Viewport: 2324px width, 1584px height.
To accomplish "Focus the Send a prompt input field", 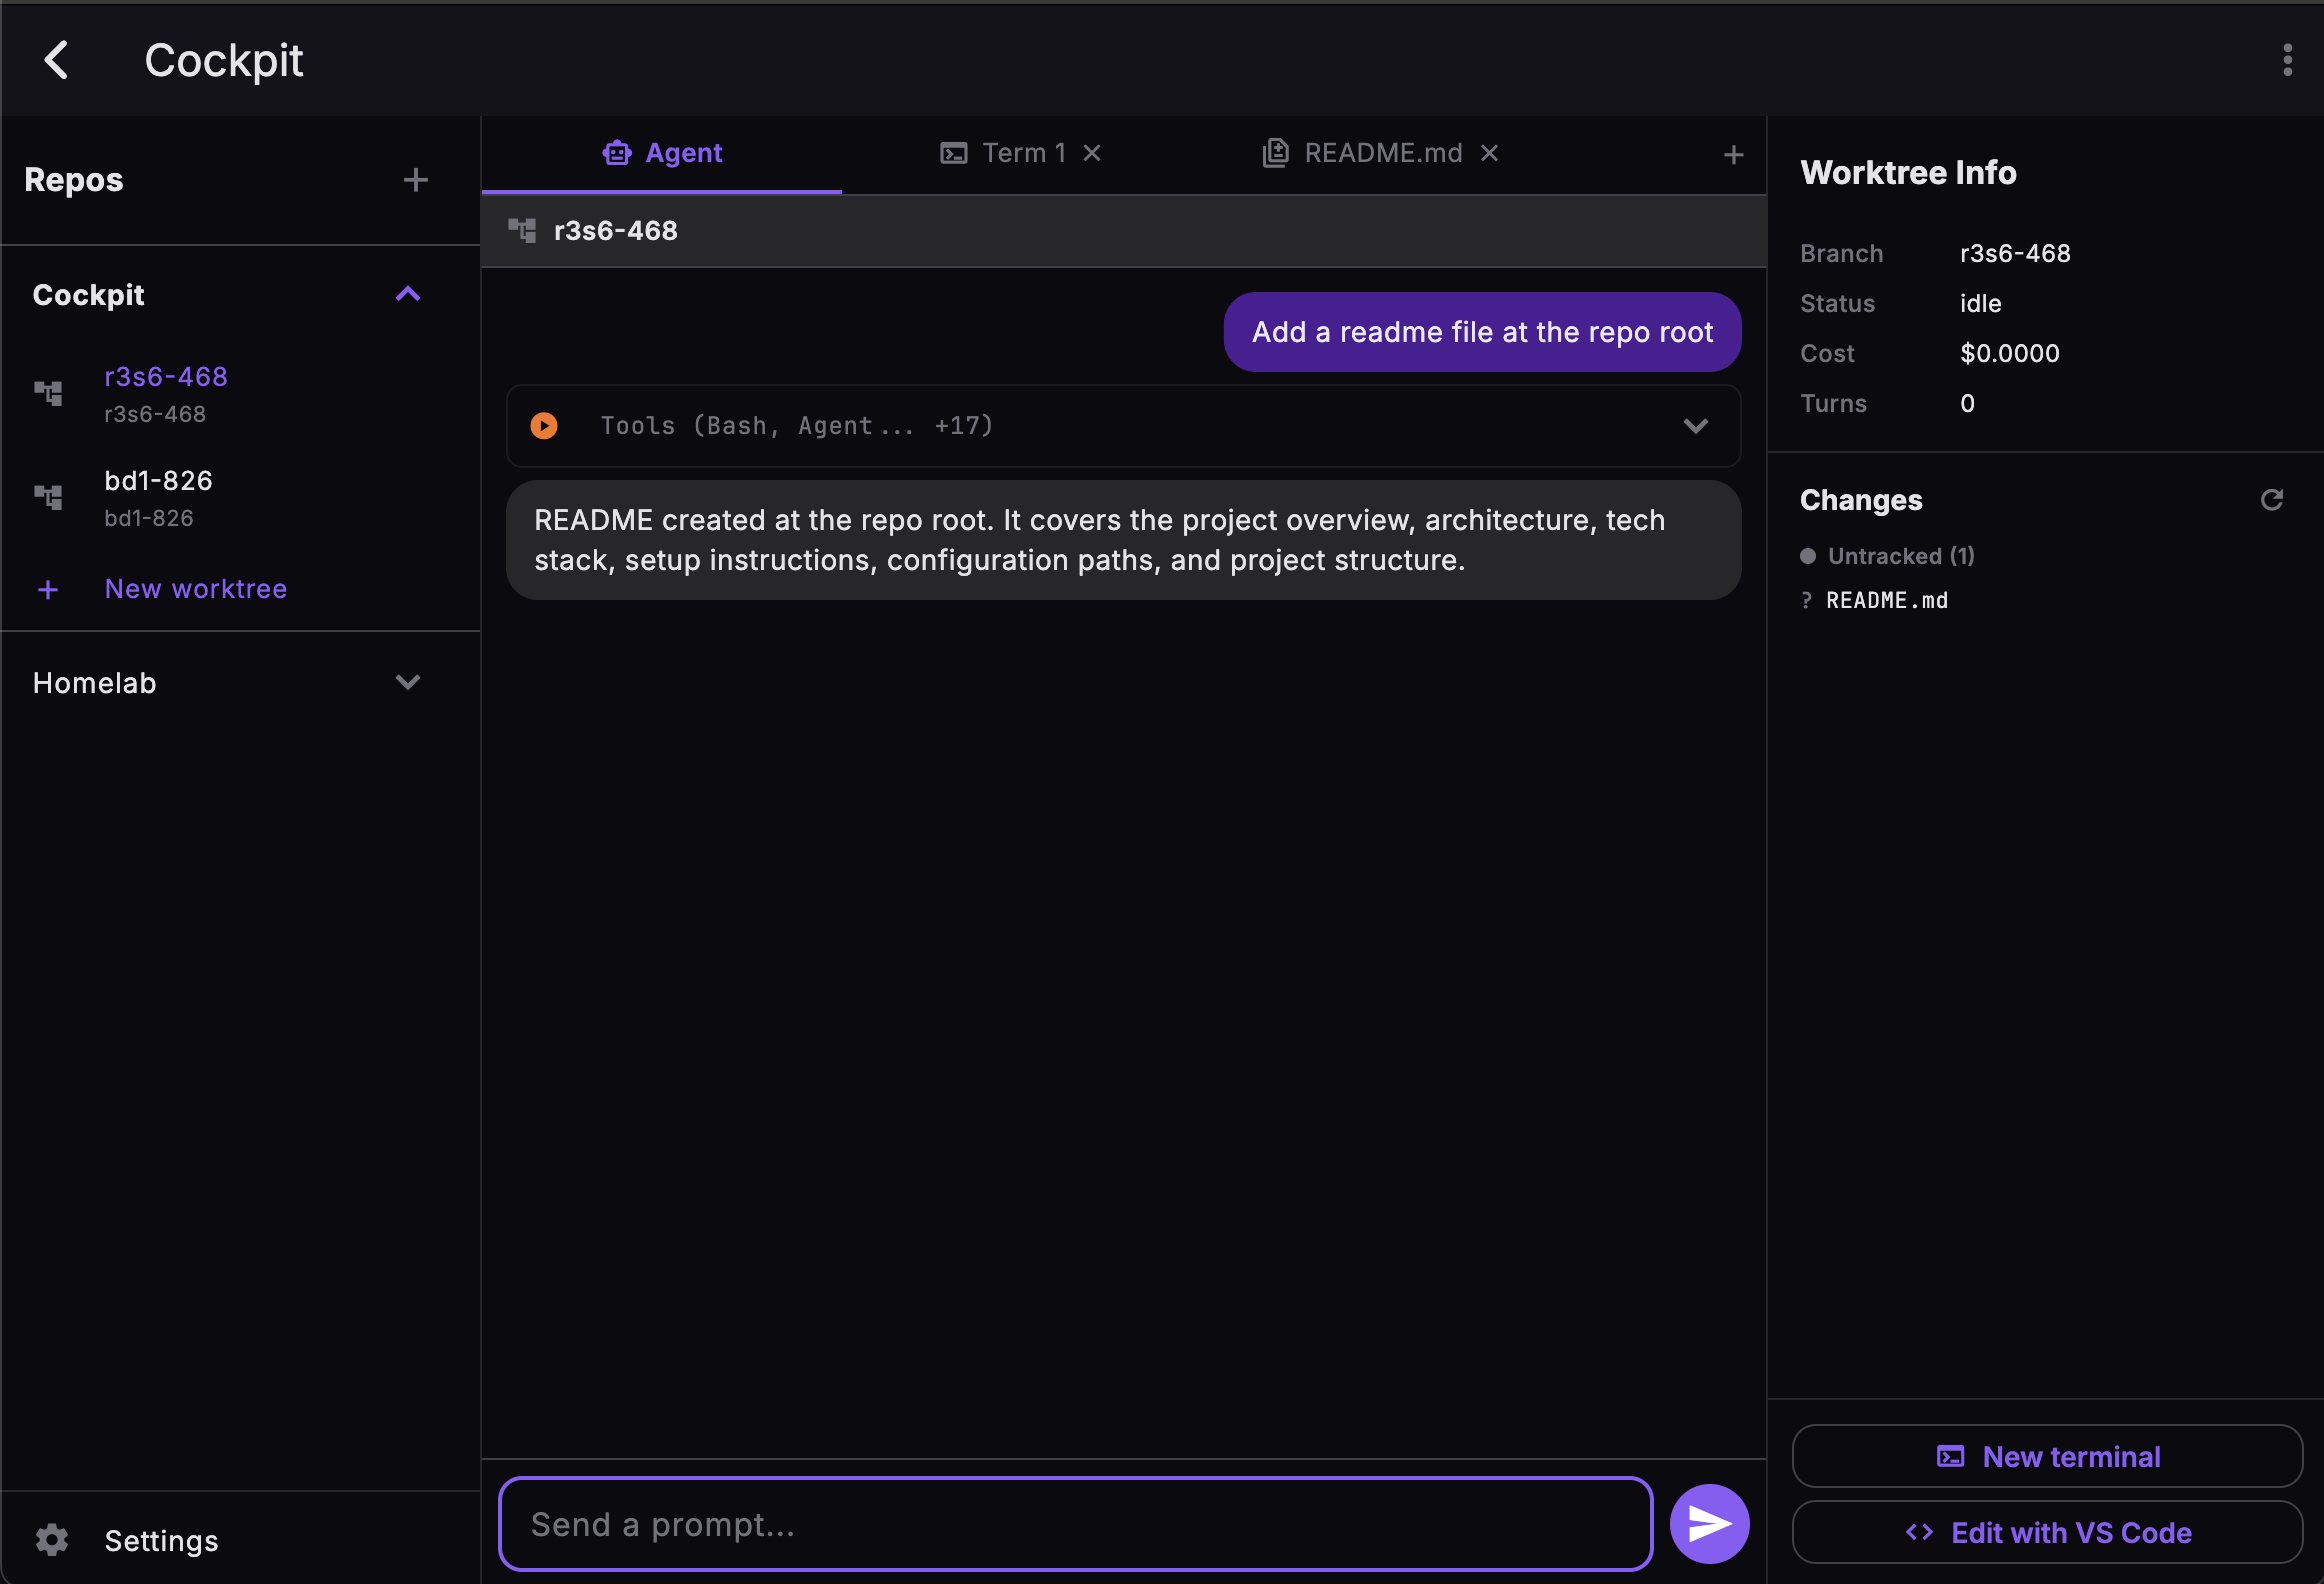I will pyautogui.click(x=1076, y=1524).
